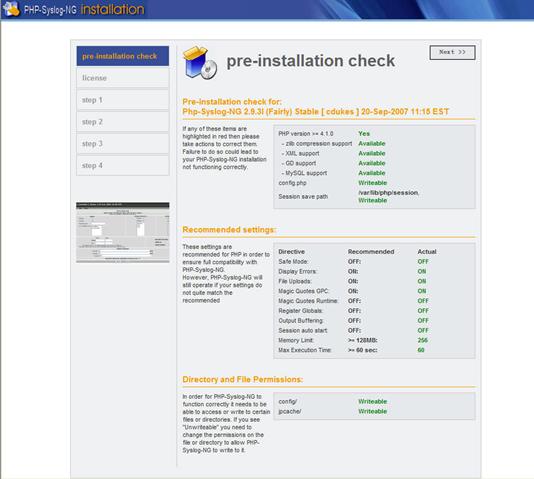The height and width of the screenshot is (479, 534).
Task: Click the 'Recommended settings:' heading
Action: point(229,230)
